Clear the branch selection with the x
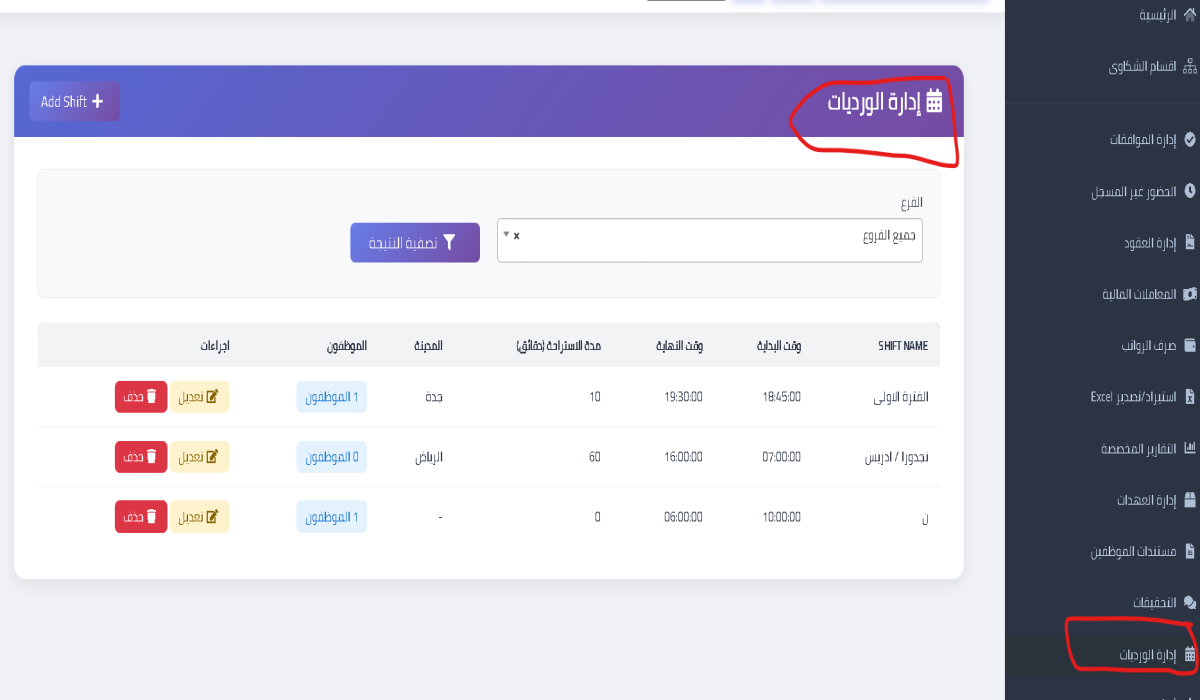This screenshot has width=1200, height=700. click(x=517, y=236)
